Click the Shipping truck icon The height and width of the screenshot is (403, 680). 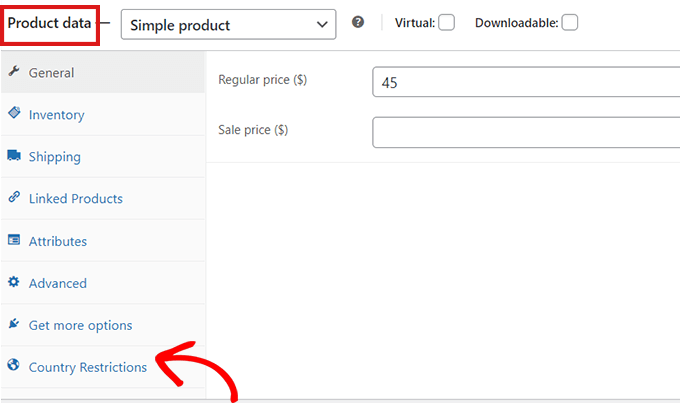point(14,156)
